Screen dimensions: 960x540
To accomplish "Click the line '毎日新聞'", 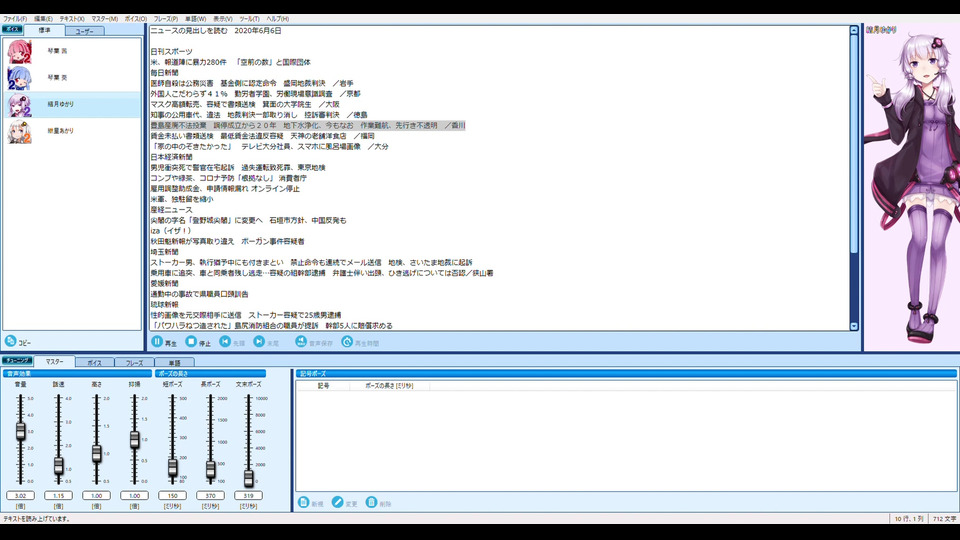I will coord(165,72).
